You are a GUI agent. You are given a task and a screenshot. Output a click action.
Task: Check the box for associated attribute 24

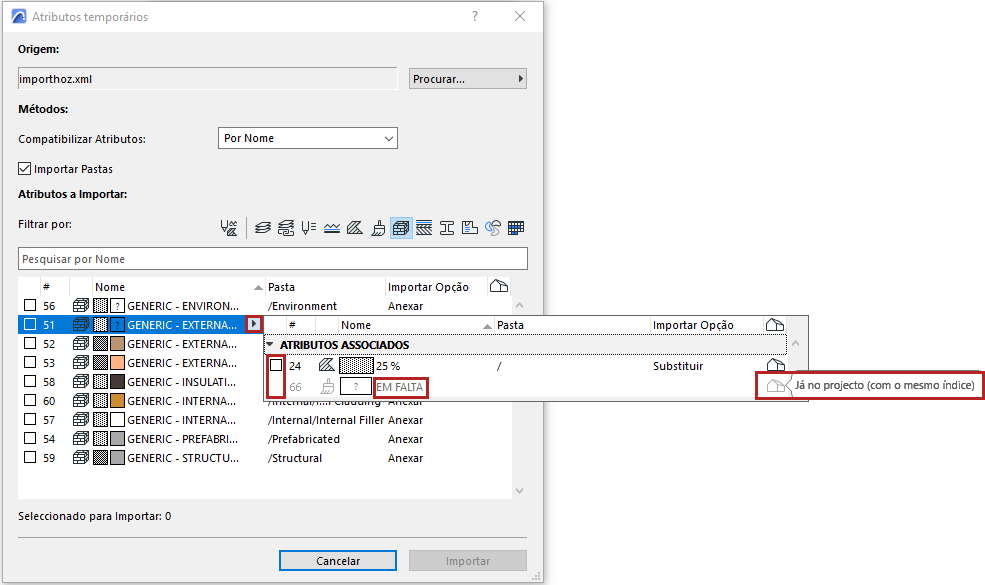[276, 365]
